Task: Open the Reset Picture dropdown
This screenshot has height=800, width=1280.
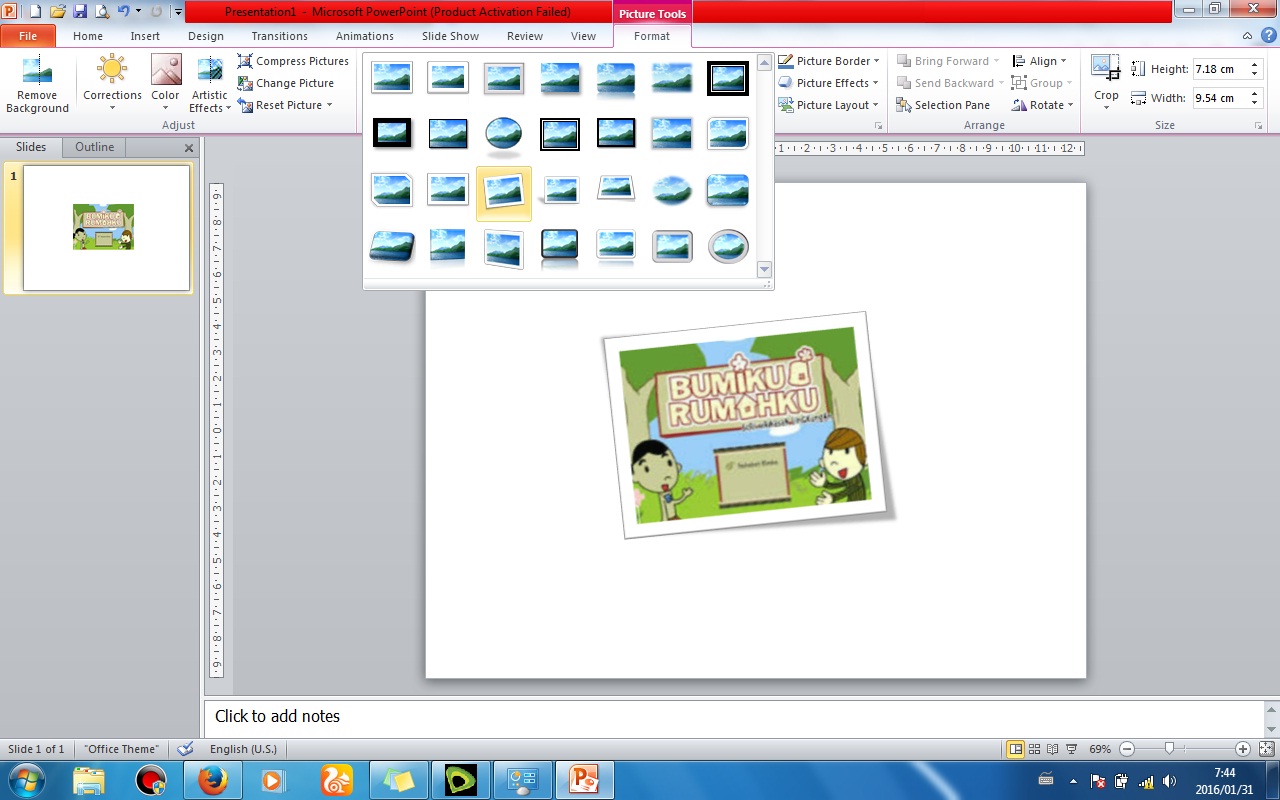Action: click(x=330, y=105)
